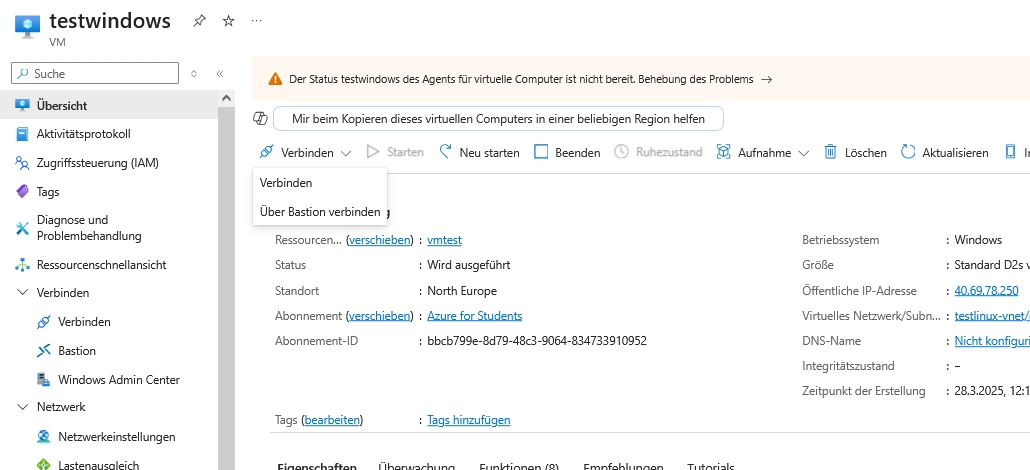1030x470 pixels.
Task: Open Ressourcenschnellansicht in the sidebar
Action: click(101, 265)
